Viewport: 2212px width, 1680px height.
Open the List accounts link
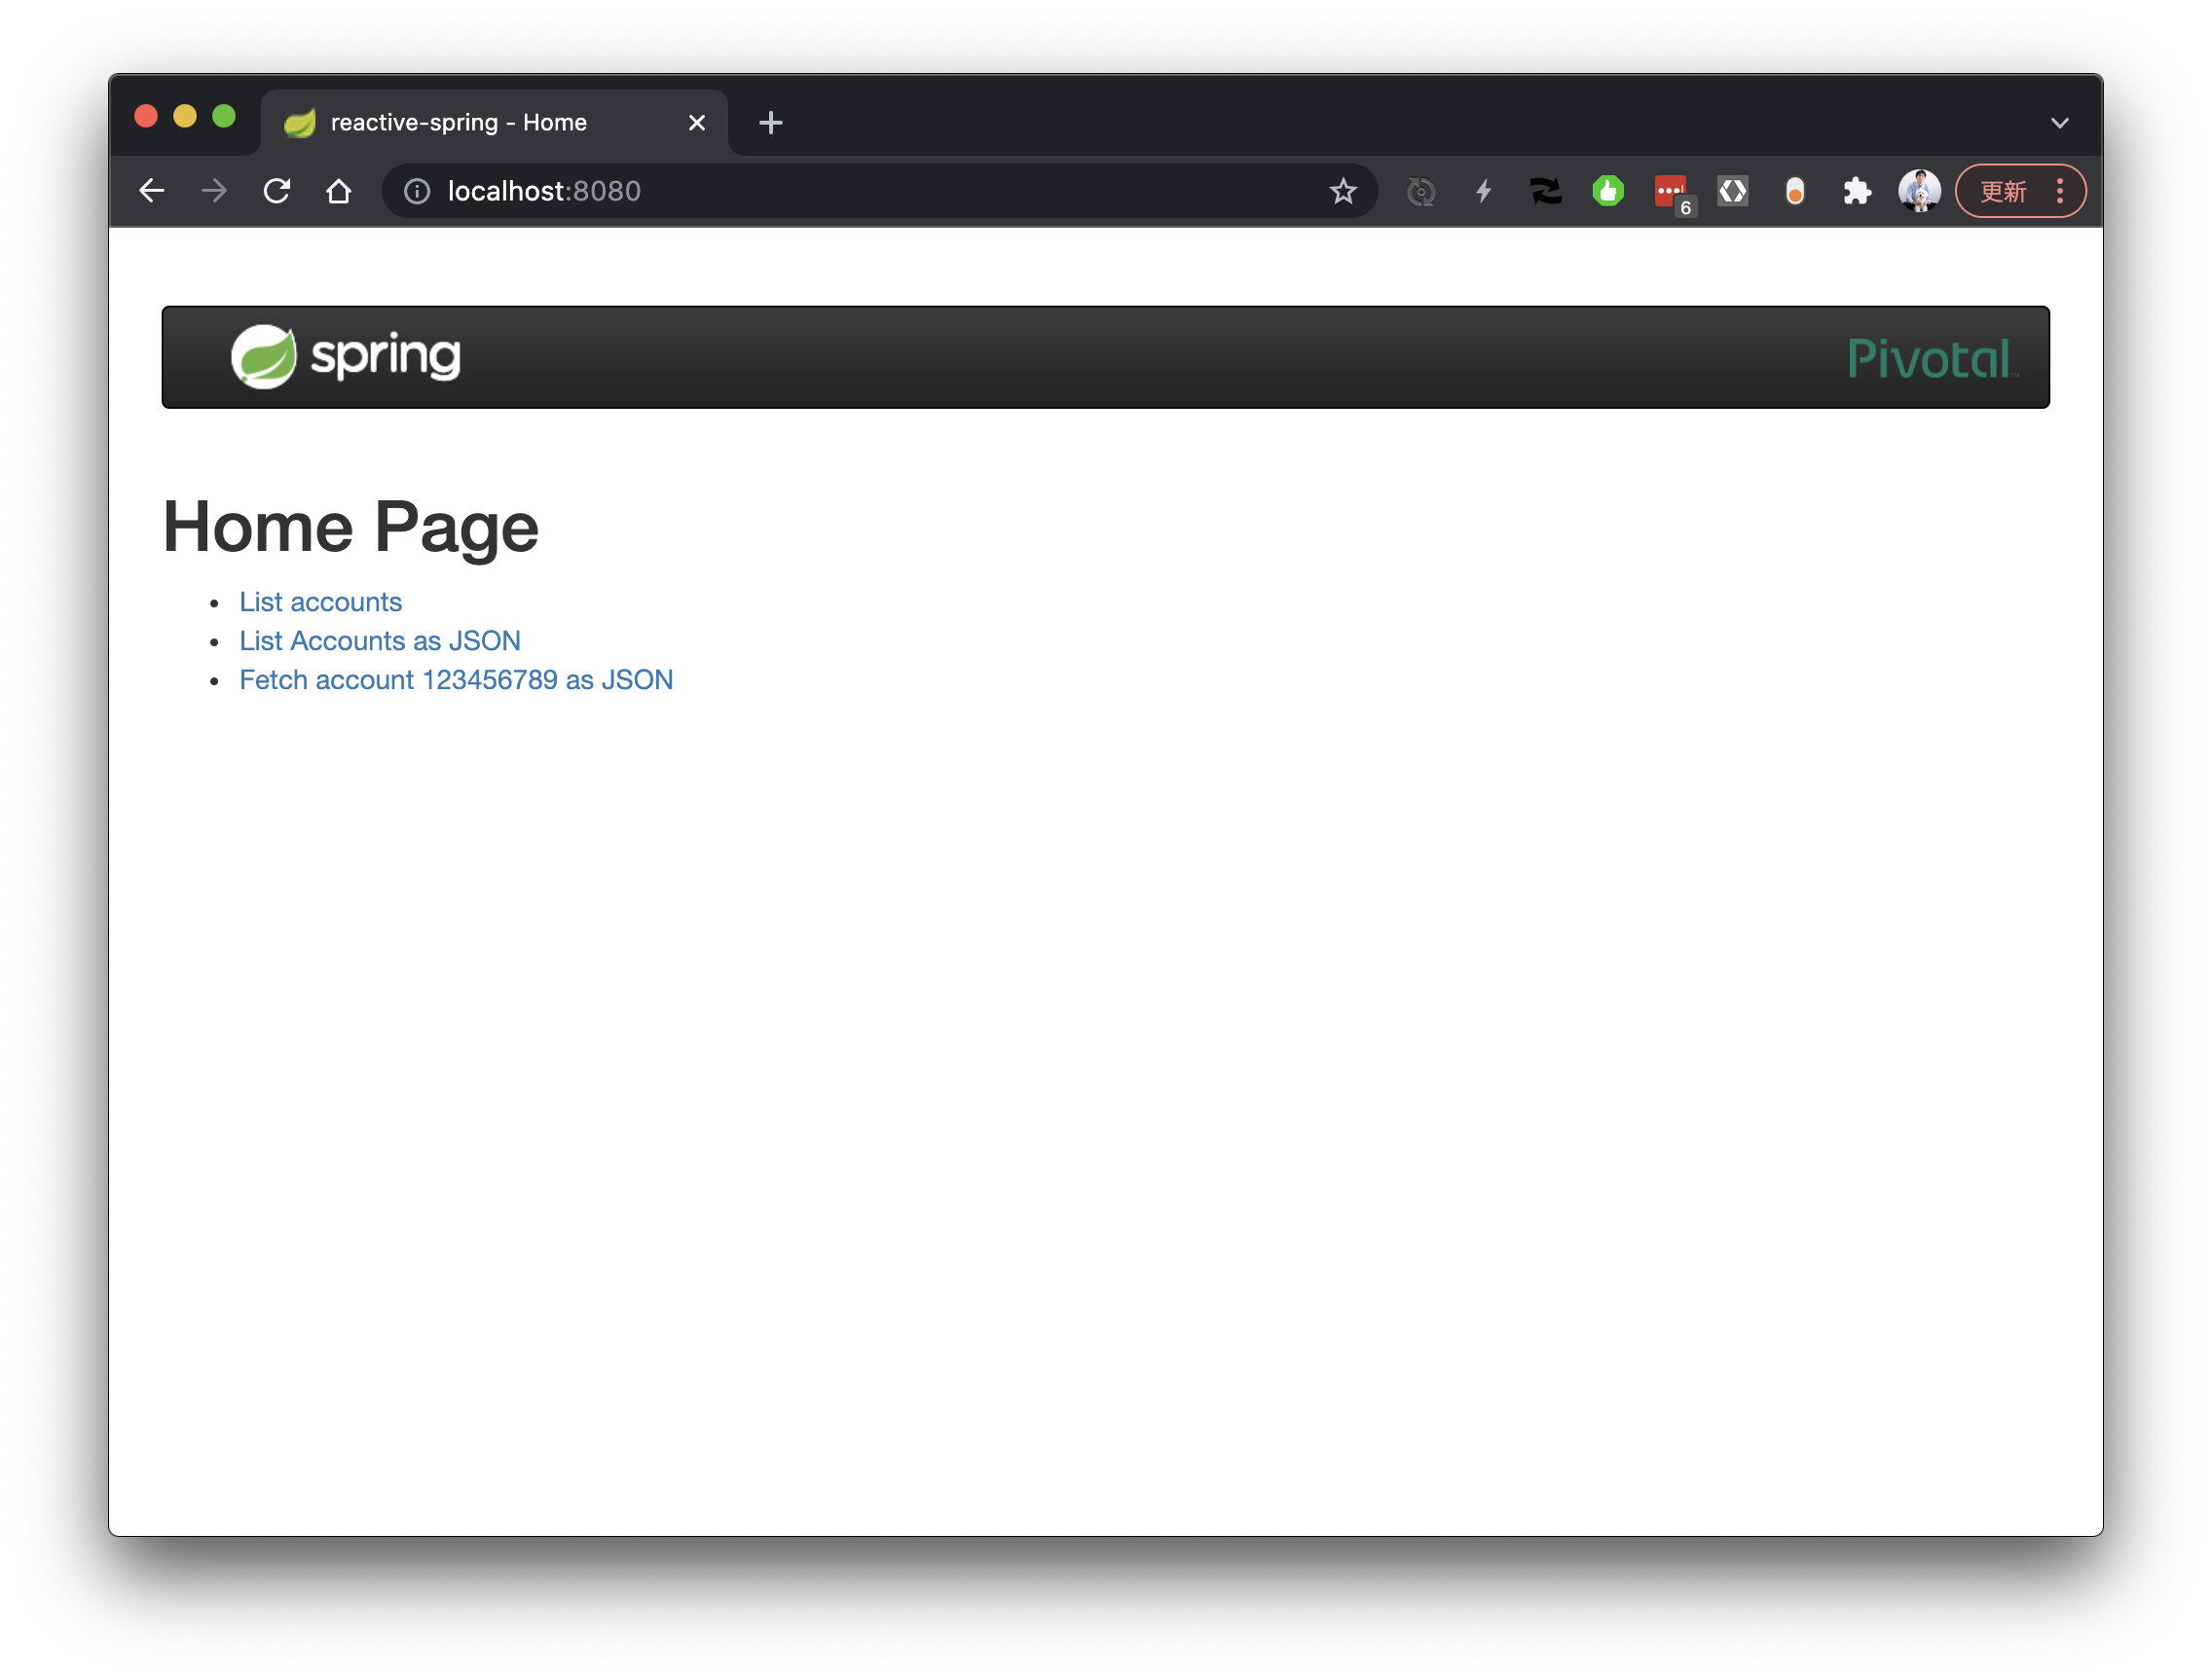(x=320, y=602)
